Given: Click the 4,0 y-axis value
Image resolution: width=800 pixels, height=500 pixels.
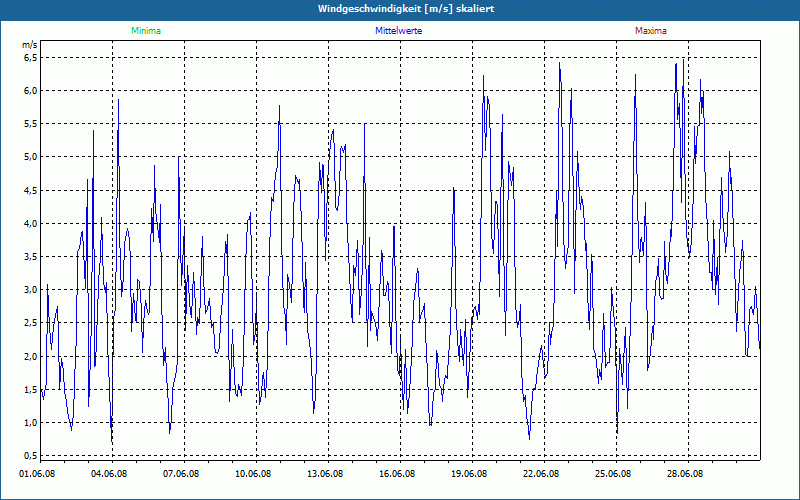Looking at the screenshot, I should tap(31, 223).
